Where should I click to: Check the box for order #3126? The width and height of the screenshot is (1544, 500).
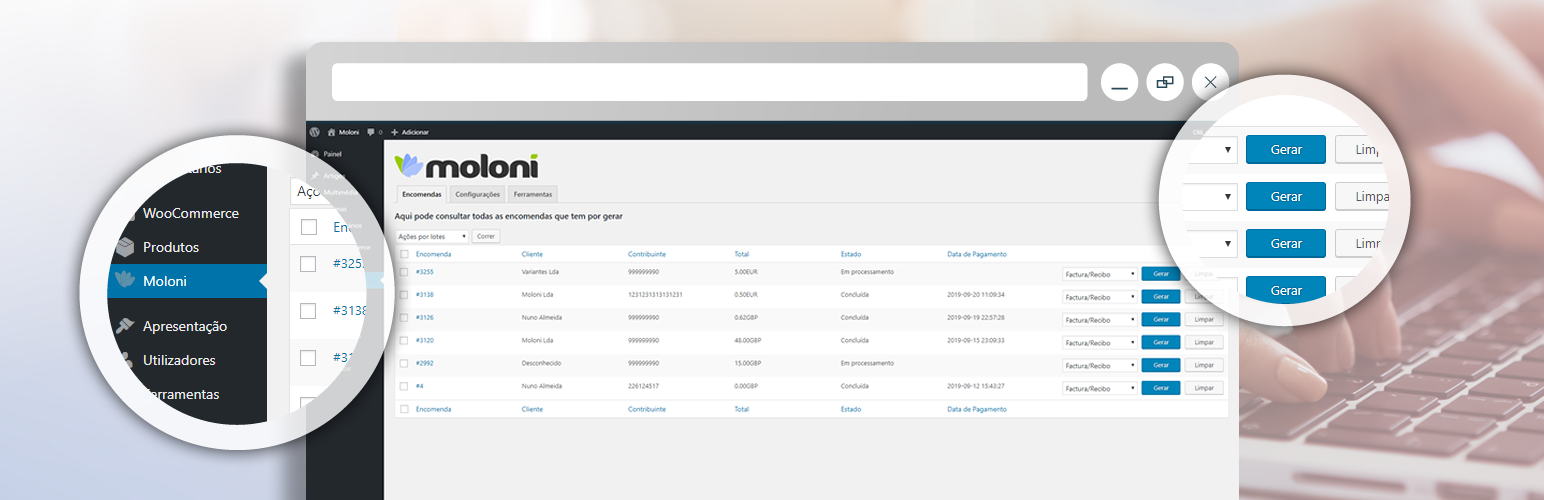tap(405, 318)
